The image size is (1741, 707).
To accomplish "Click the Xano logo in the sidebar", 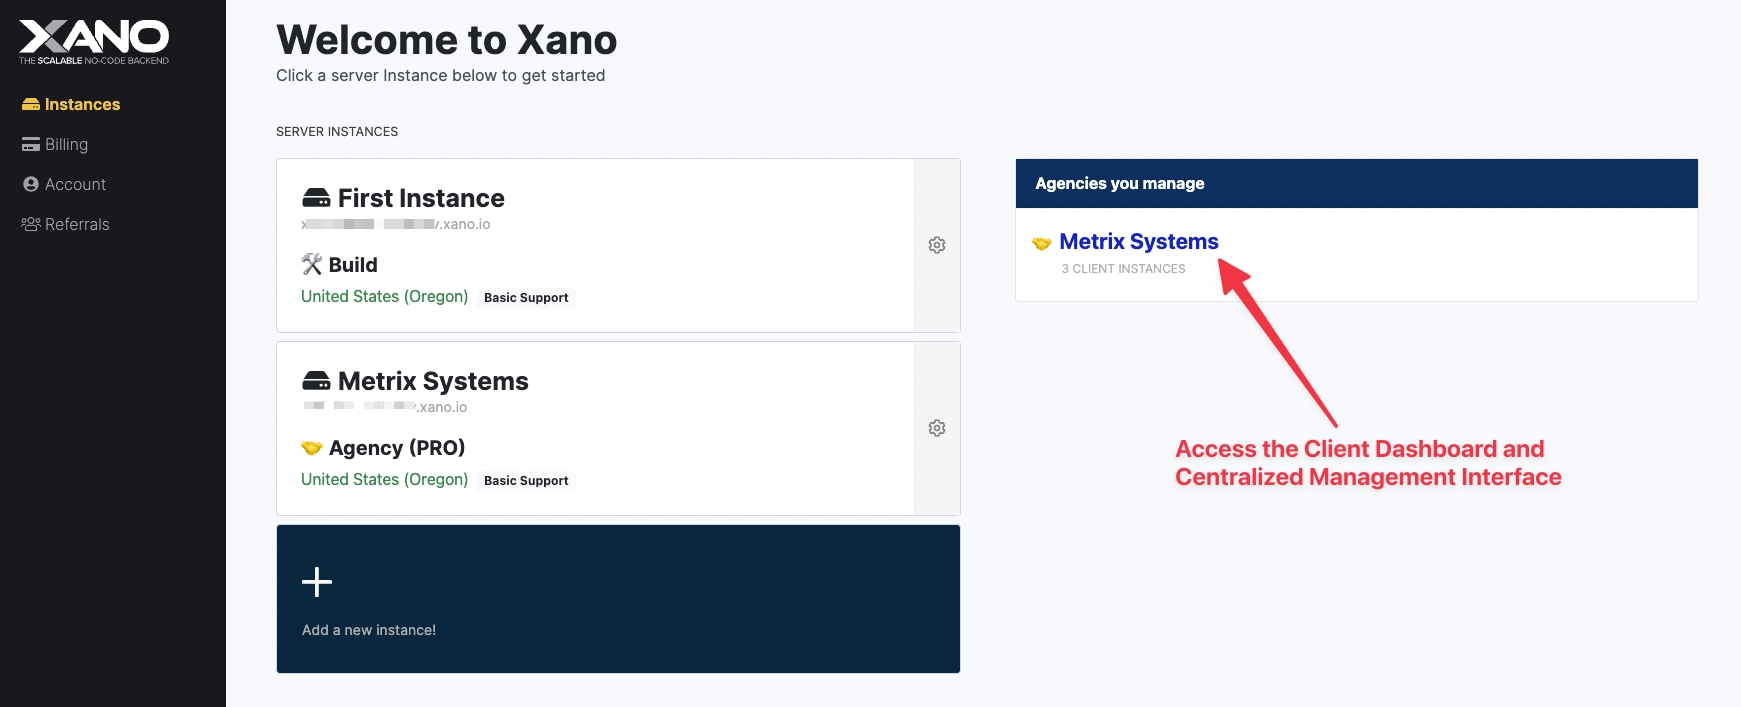I will [94, 42].
